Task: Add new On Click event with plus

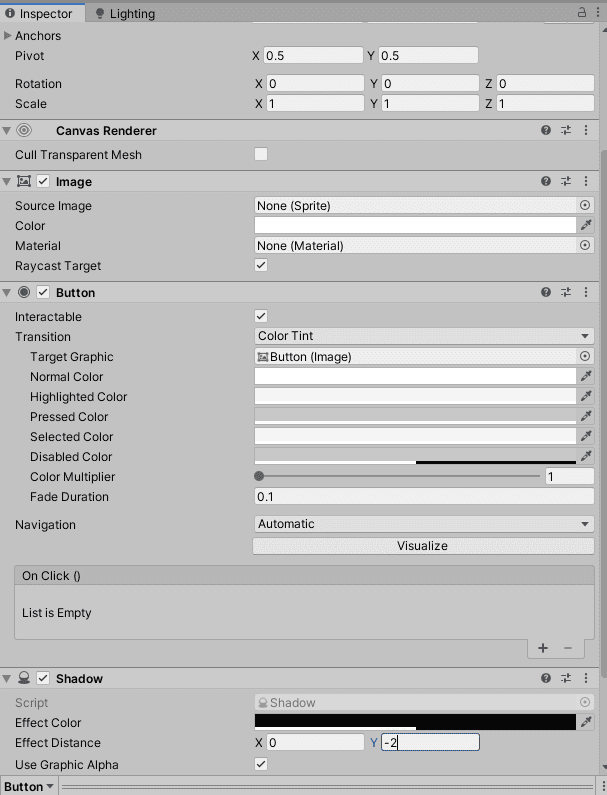Action: tap(543, 648)
